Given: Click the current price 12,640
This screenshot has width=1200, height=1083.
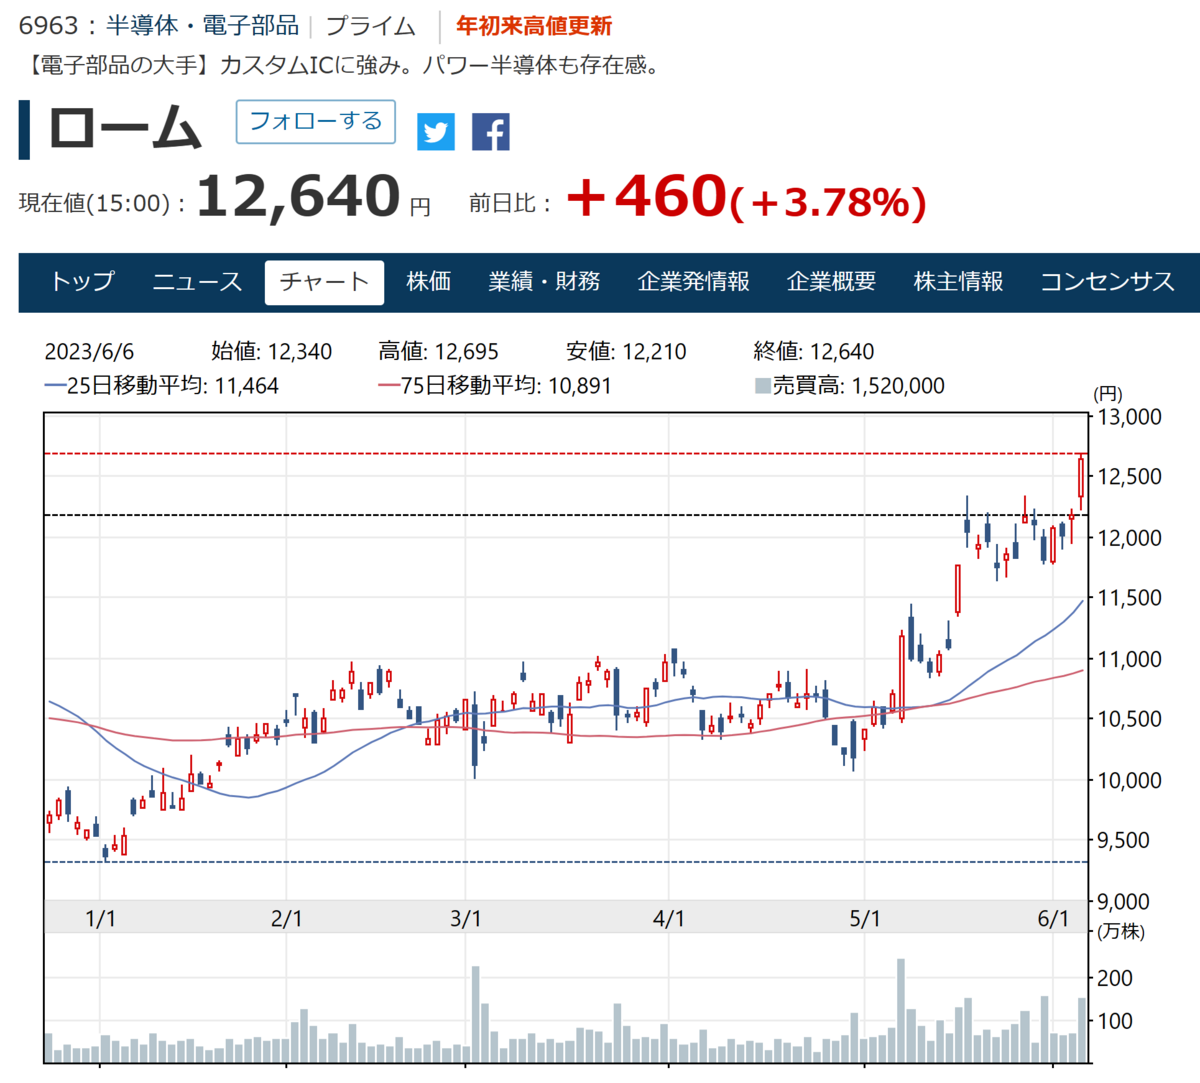Looking at the screenshot, I should 298,196.
